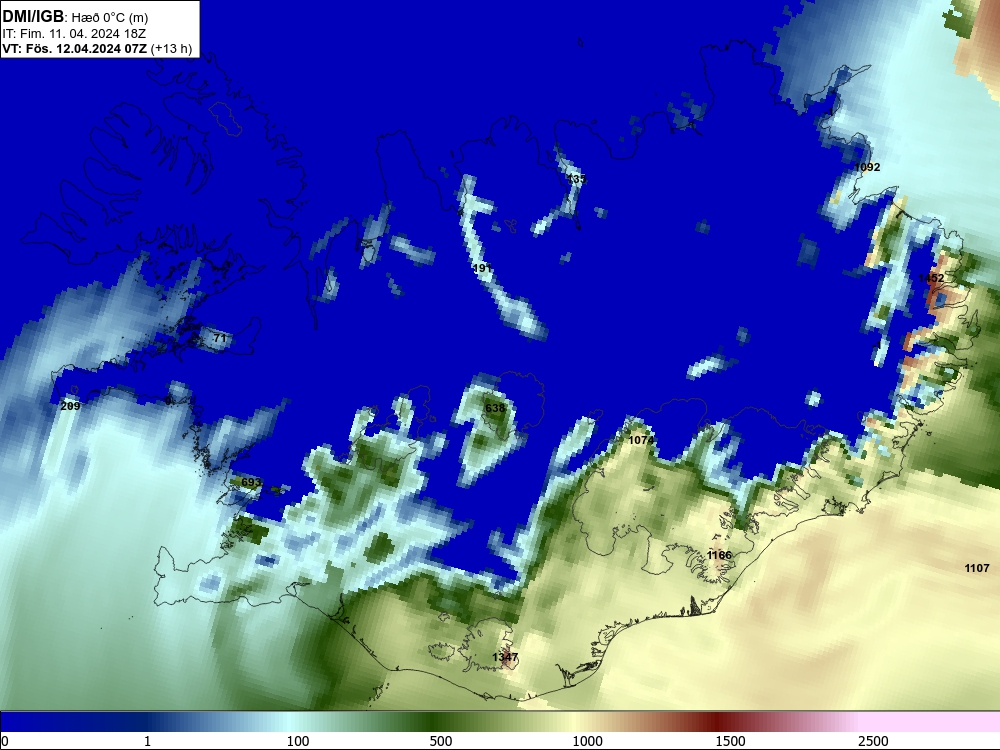This screenshot has height=750, width=1000.
Task: Click the map value label 1092
Action: coord(867,167)
